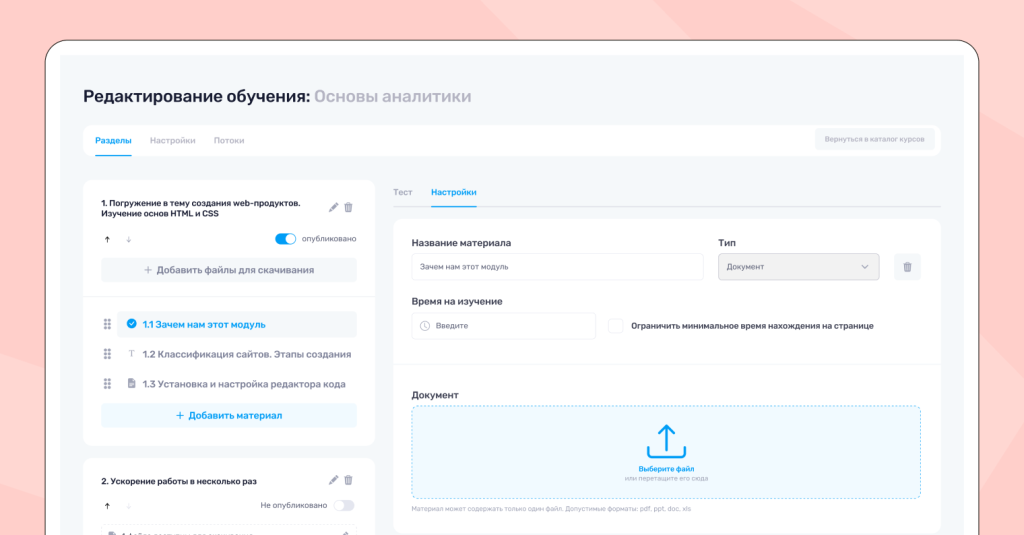Click trash icon next to Тип dropdown
This screenshot has width=1024, height=535.
point(907,267)
